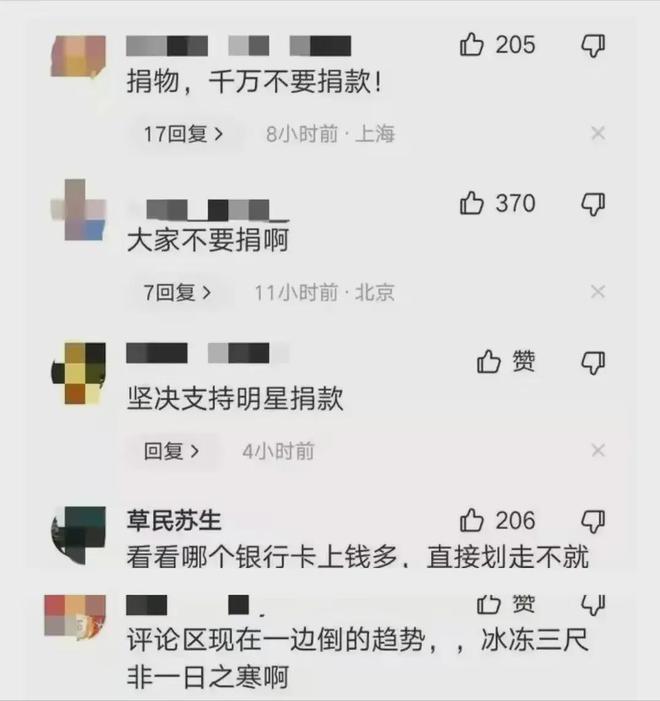Expand the 7回复 replies

coord(177,292)
